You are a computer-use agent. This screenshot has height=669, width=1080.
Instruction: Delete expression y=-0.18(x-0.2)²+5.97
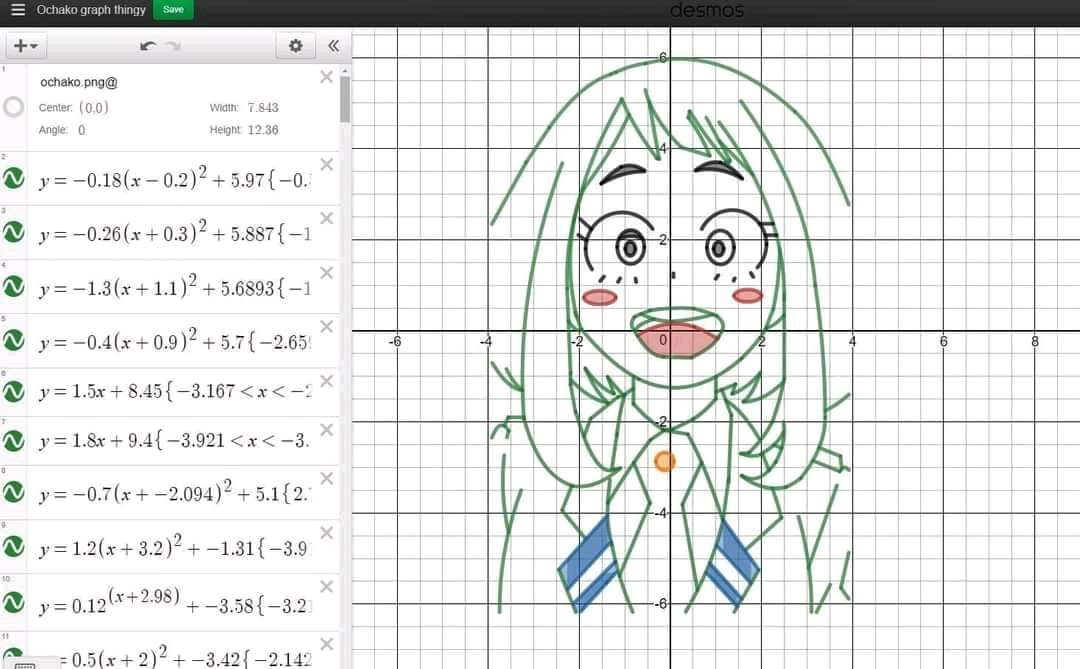[326, 165]
